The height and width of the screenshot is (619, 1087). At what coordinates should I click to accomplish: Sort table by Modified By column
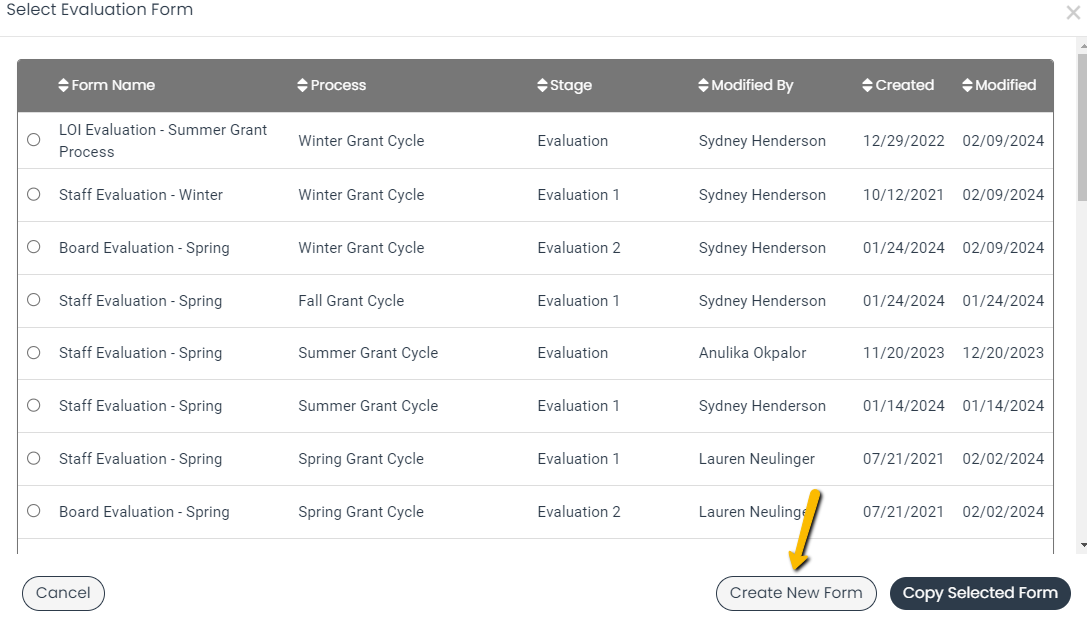tap(745, 85)
